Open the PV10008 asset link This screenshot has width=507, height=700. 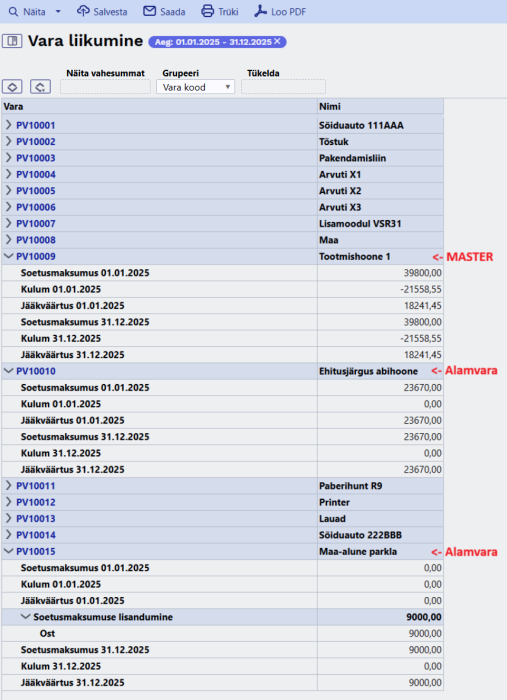pos(36,240)
